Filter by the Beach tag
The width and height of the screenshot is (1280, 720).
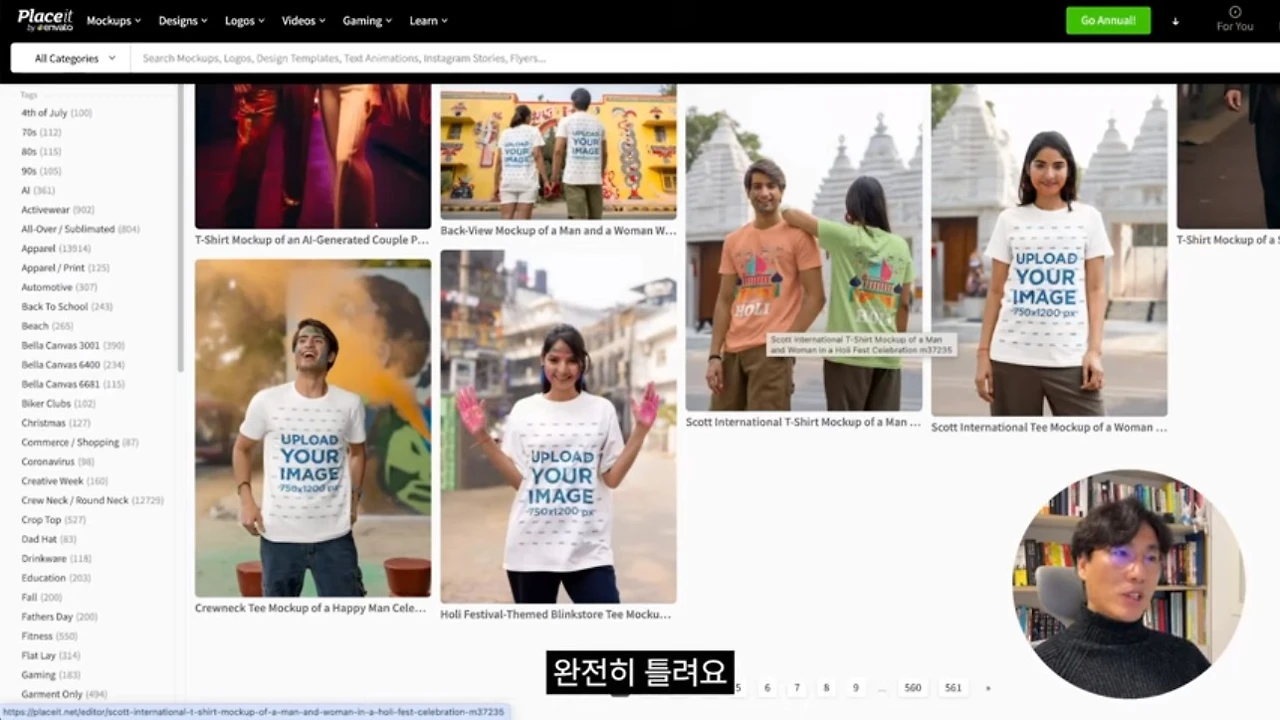47,326
